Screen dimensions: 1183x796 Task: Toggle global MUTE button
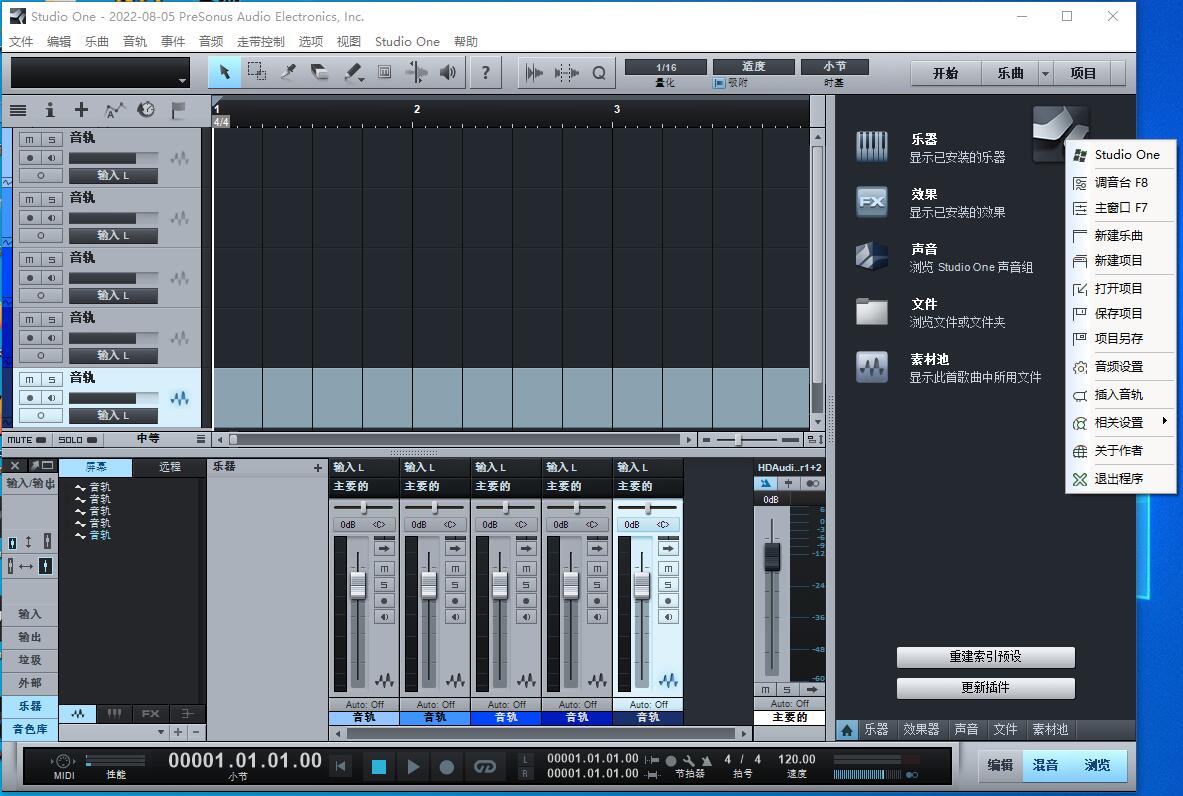point(26,440)
